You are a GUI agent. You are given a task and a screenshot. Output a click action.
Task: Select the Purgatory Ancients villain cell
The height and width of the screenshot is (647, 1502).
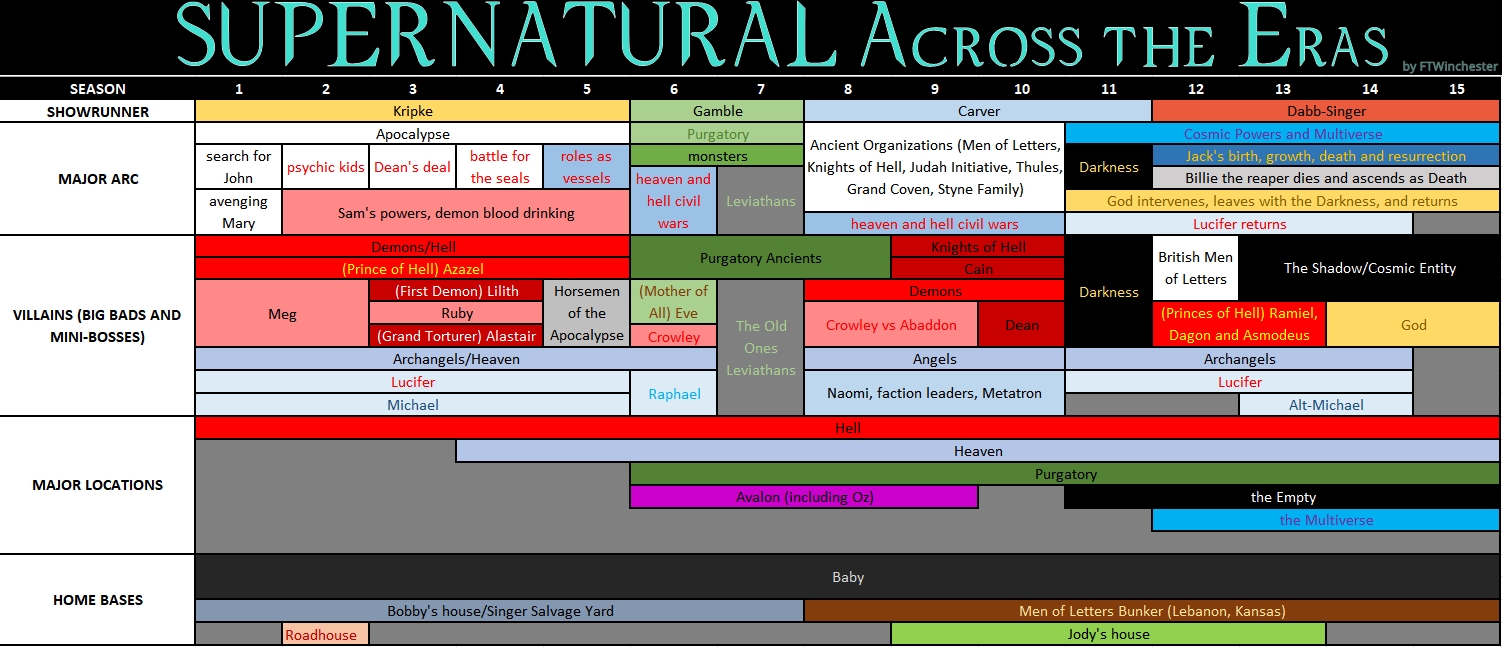point(760,258)
